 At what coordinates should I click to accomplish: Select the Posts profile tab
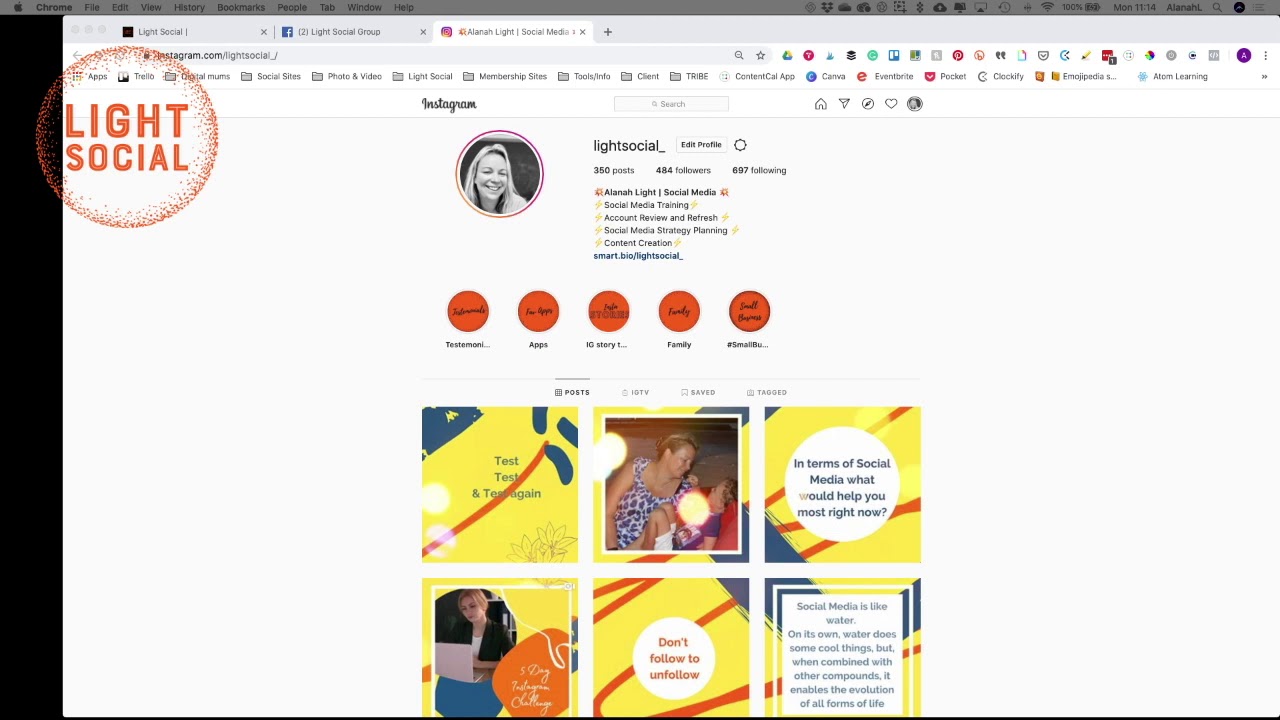pyautogui.click(x=572, y=393)
